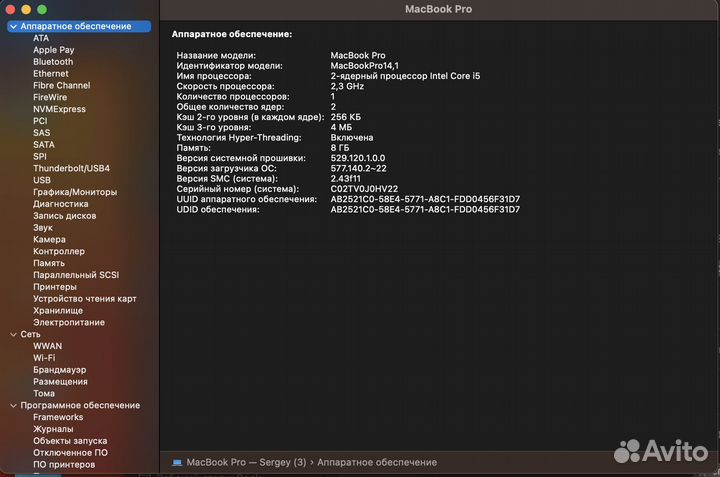Open Брандмауэр information
The height and width of the screenshot is (477, 720).
coord(59,370)
